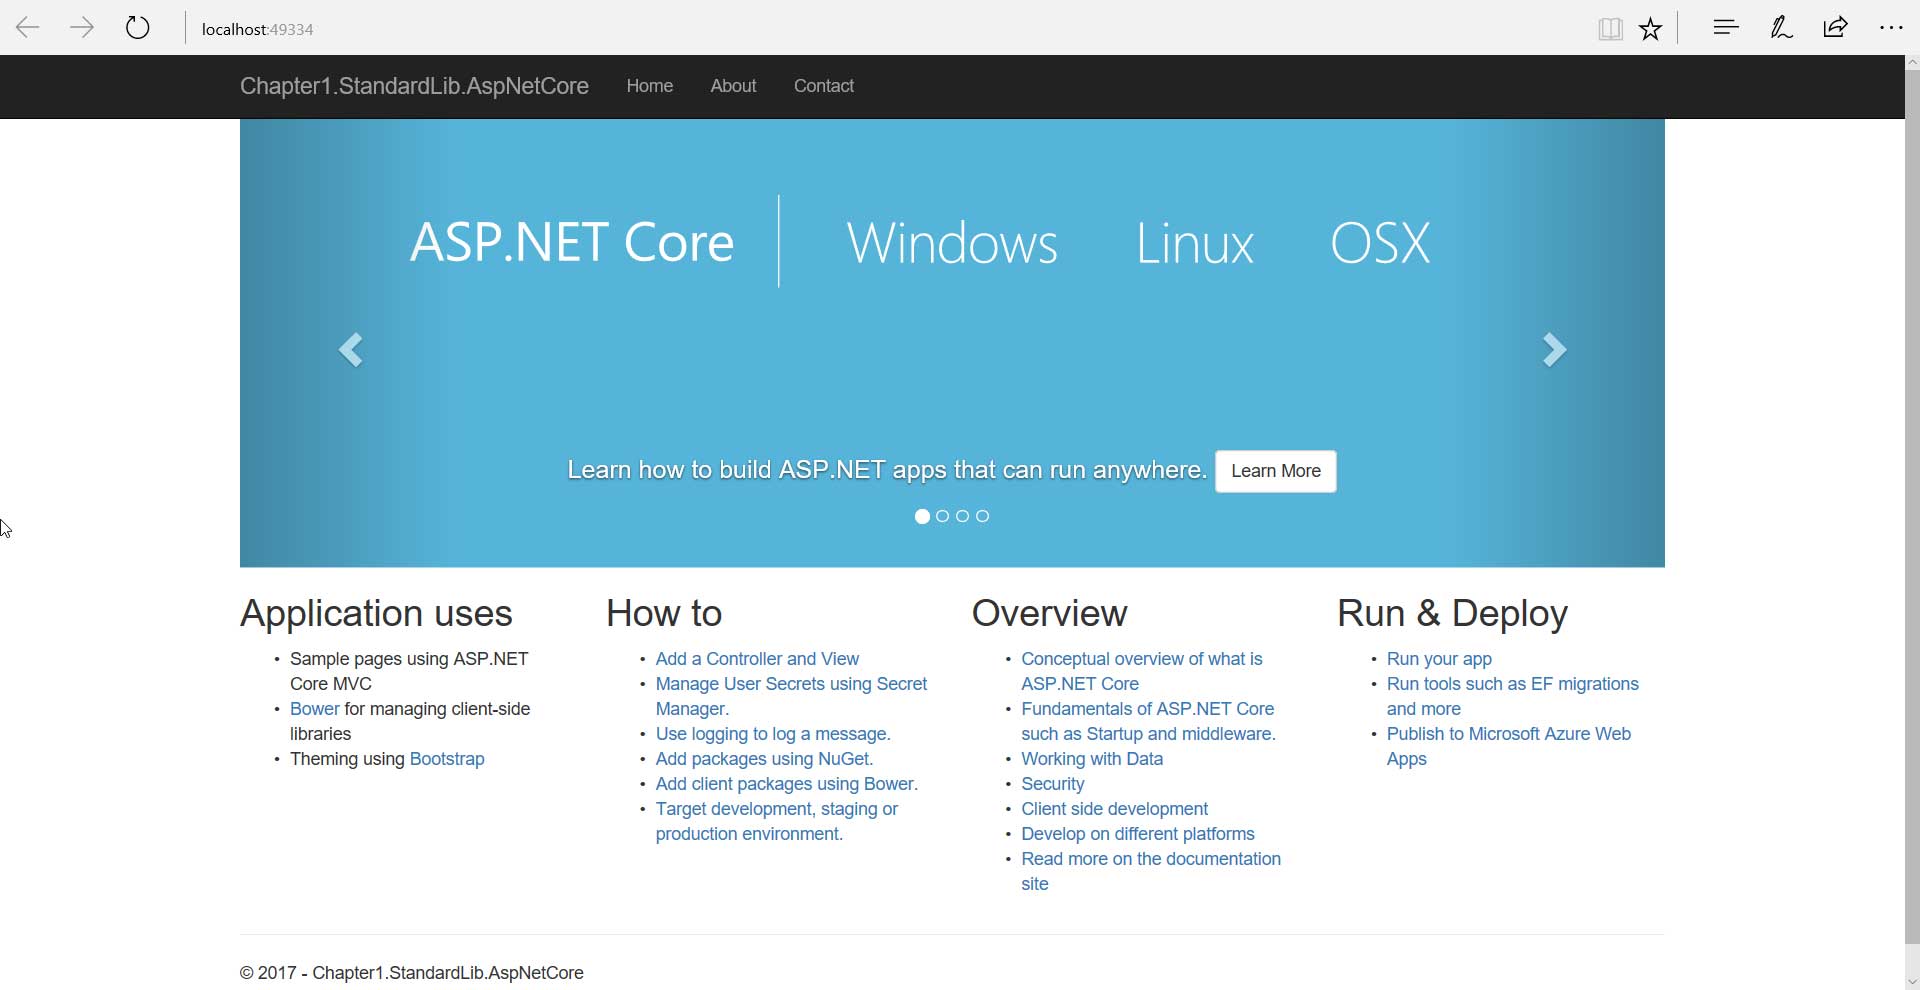Open the reading view book icon
This screenshot has height=990, width=1920.
(x=1609, y=29)
